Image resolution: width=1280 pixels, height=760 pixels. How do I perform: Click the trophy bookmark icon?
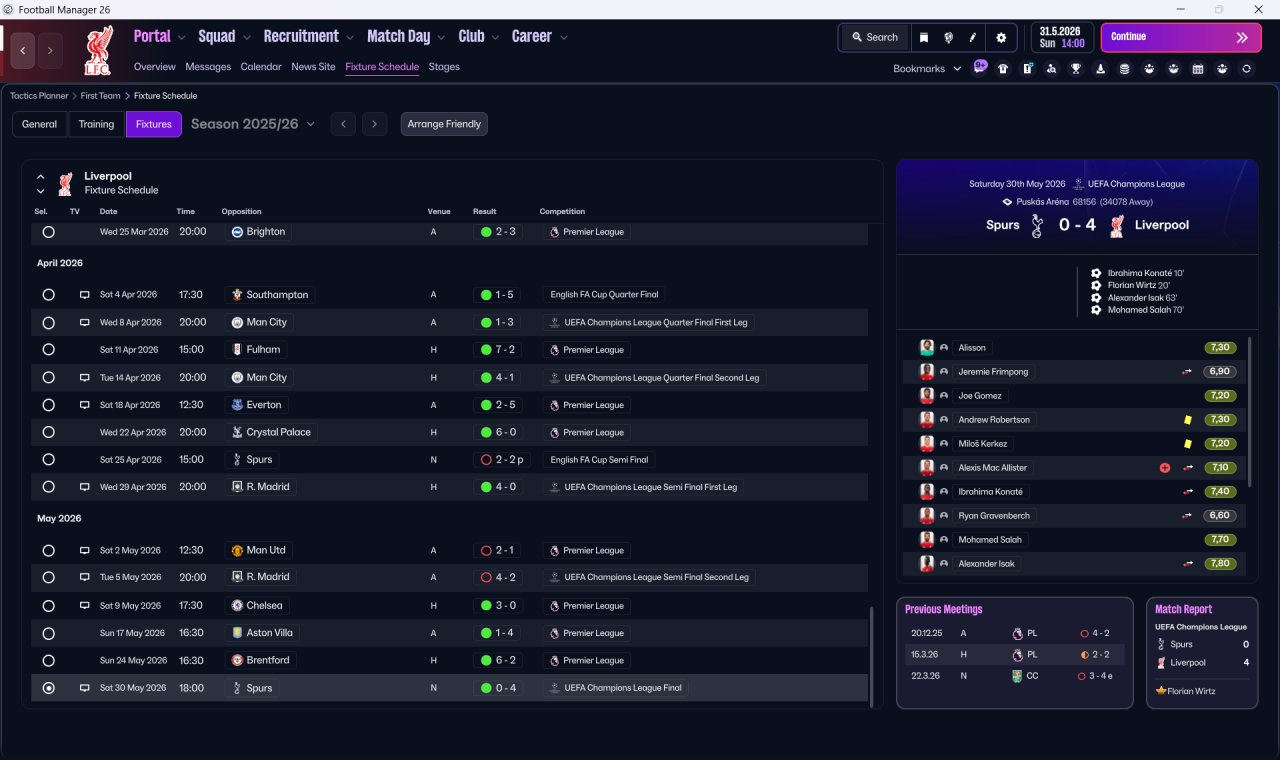(1076, 69)
